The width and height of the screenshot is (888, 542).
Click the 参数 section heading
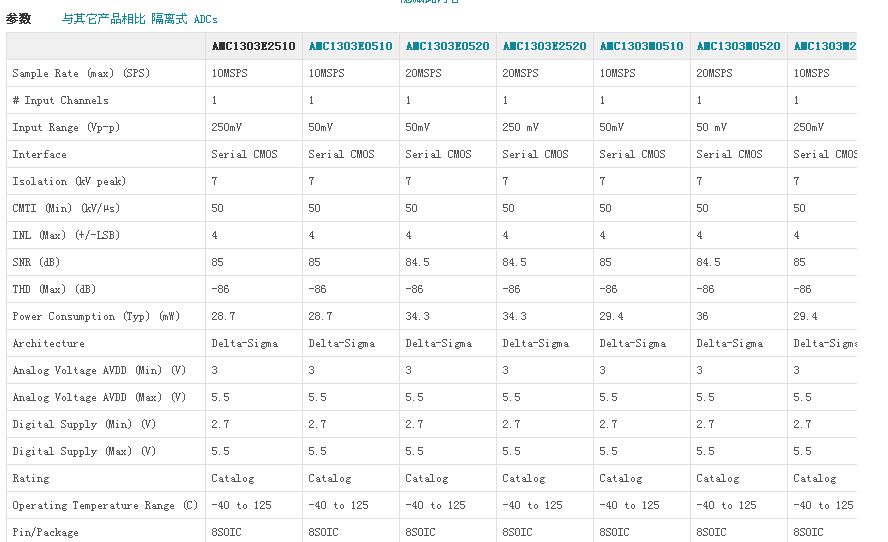tap(18, 19)
